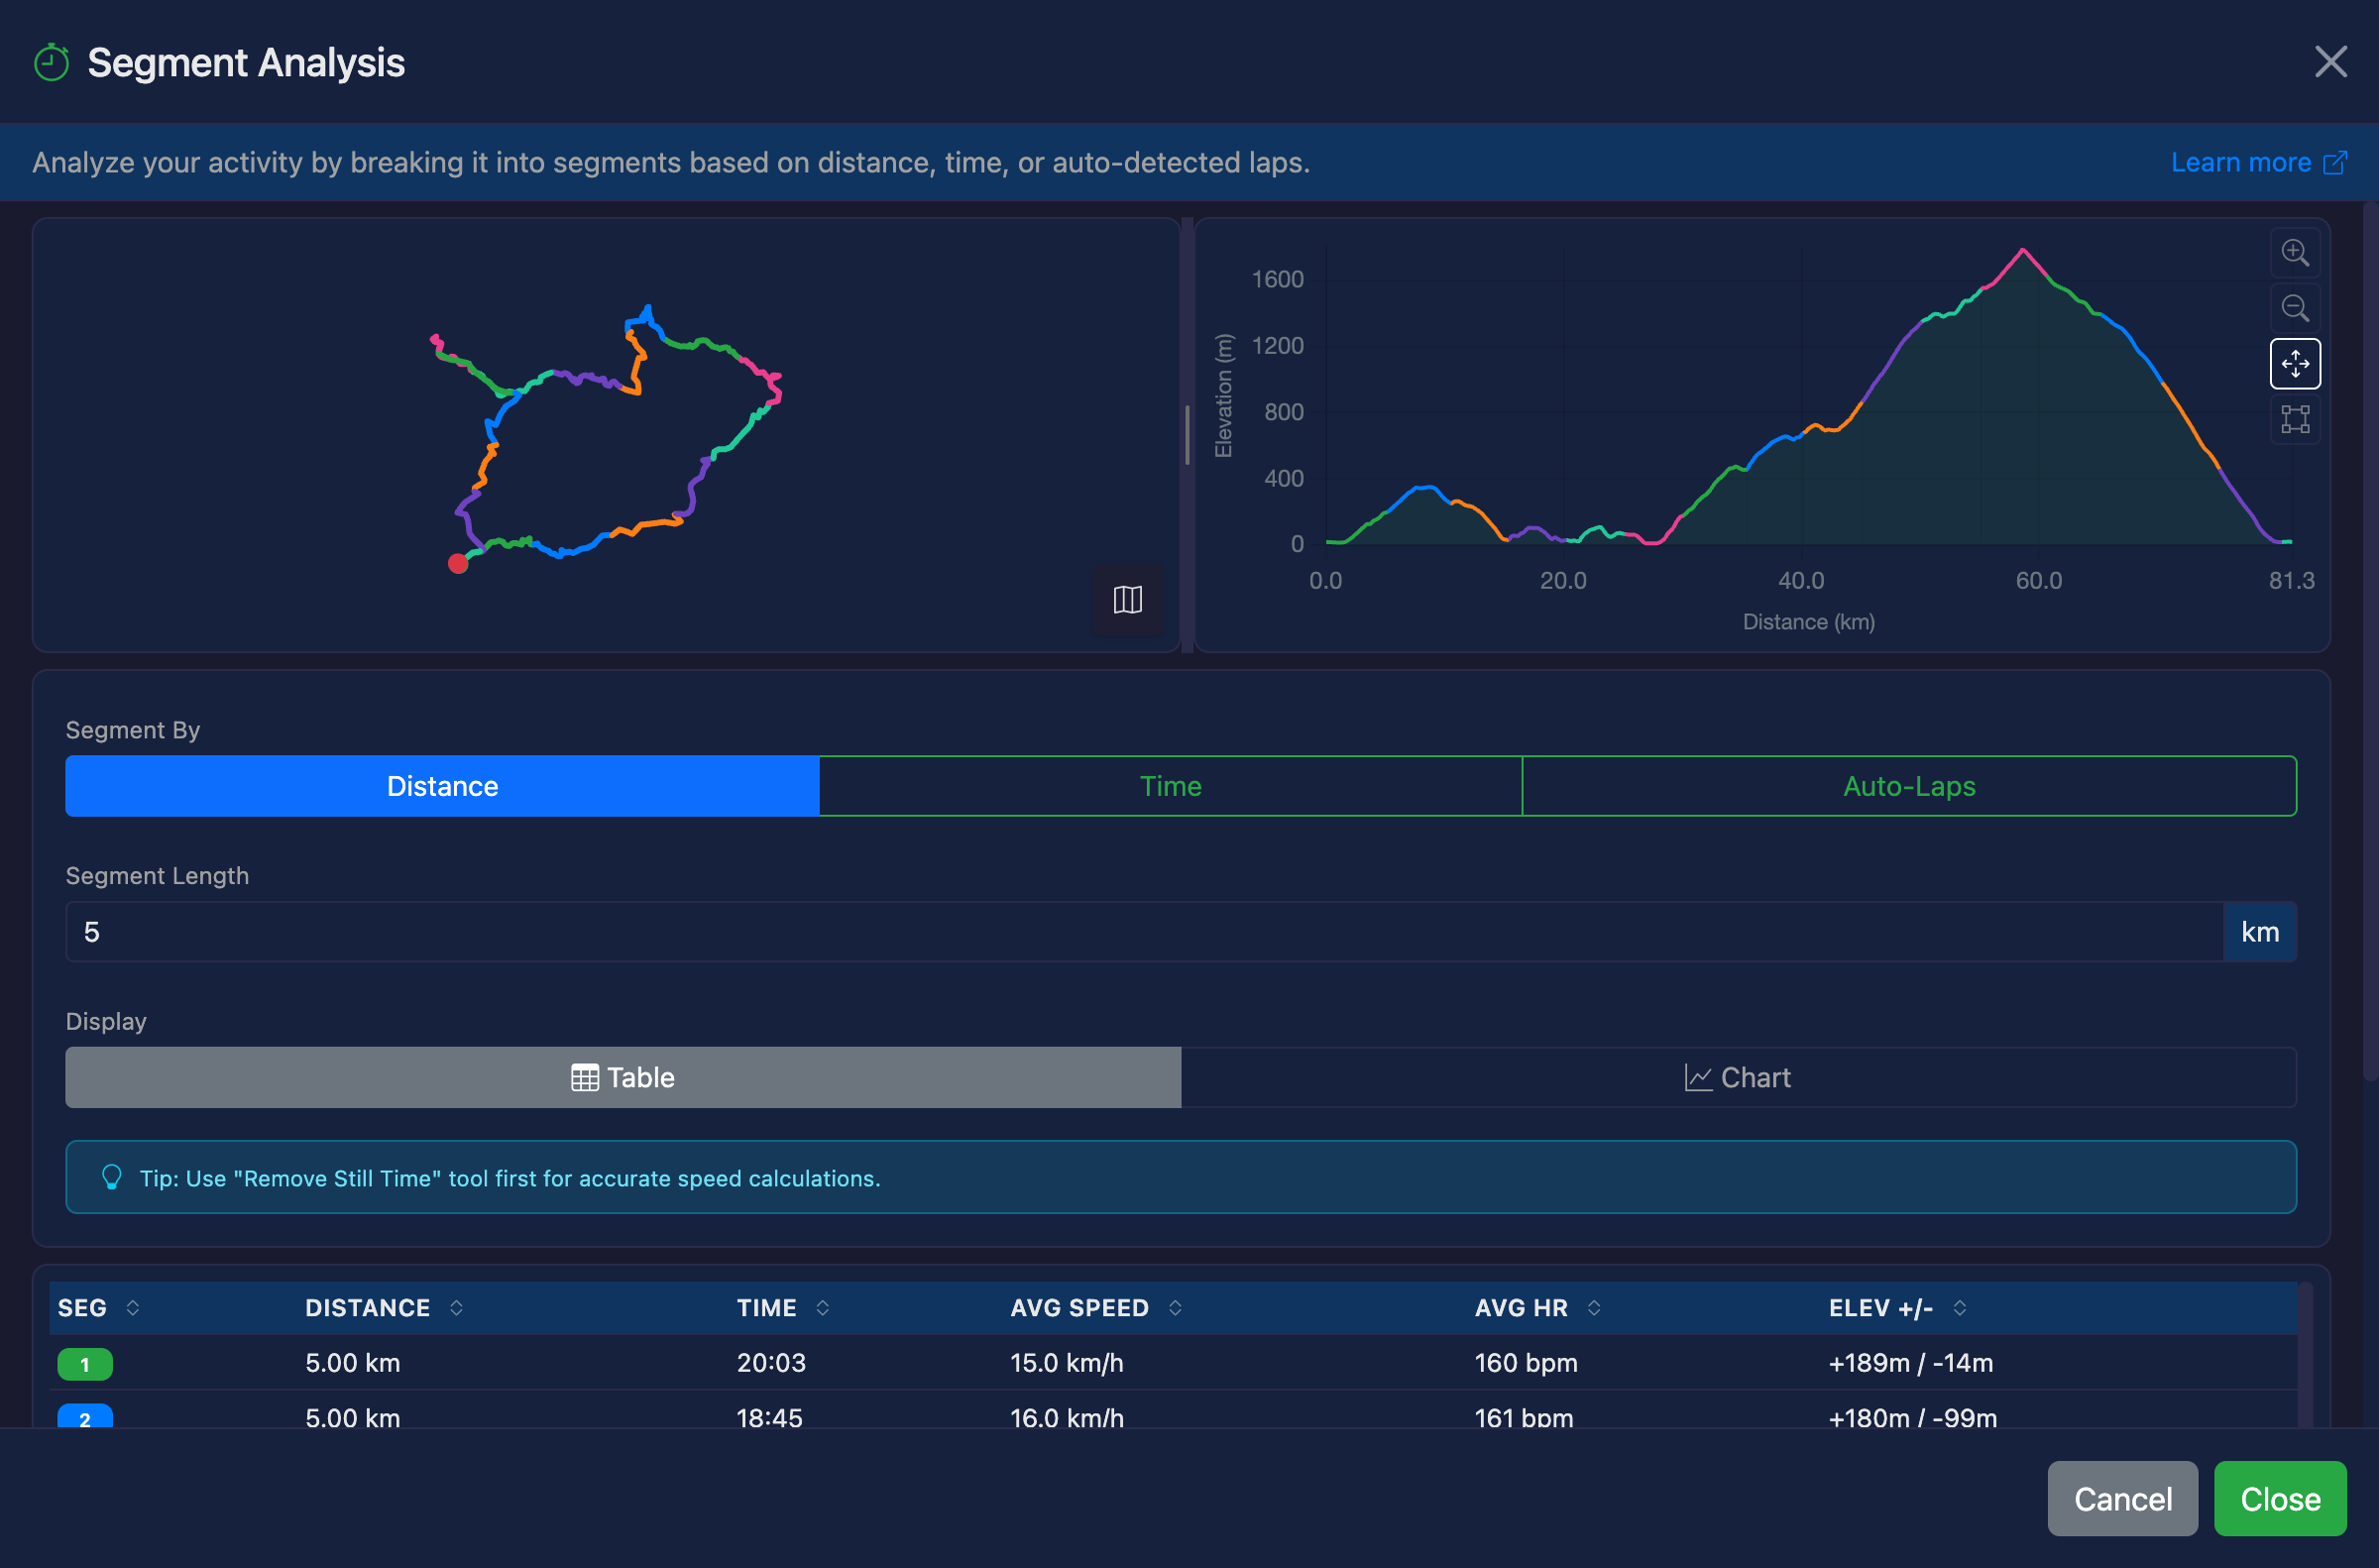Click the 161 bpm heart rate cell
Viewport: 2379px width, 1568px height.
click(1523, 1417)
